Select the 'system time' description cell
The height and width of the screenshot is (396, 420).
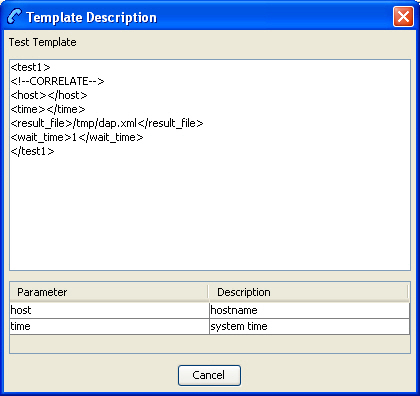[309, 326]
